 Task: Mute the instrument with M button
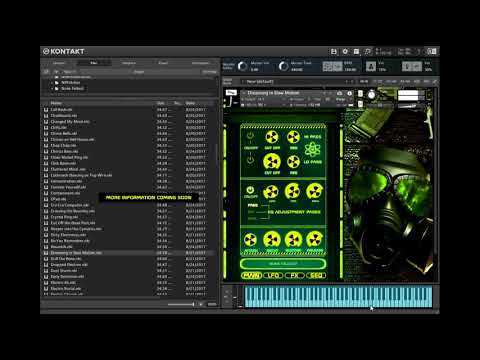pos(360,104)
